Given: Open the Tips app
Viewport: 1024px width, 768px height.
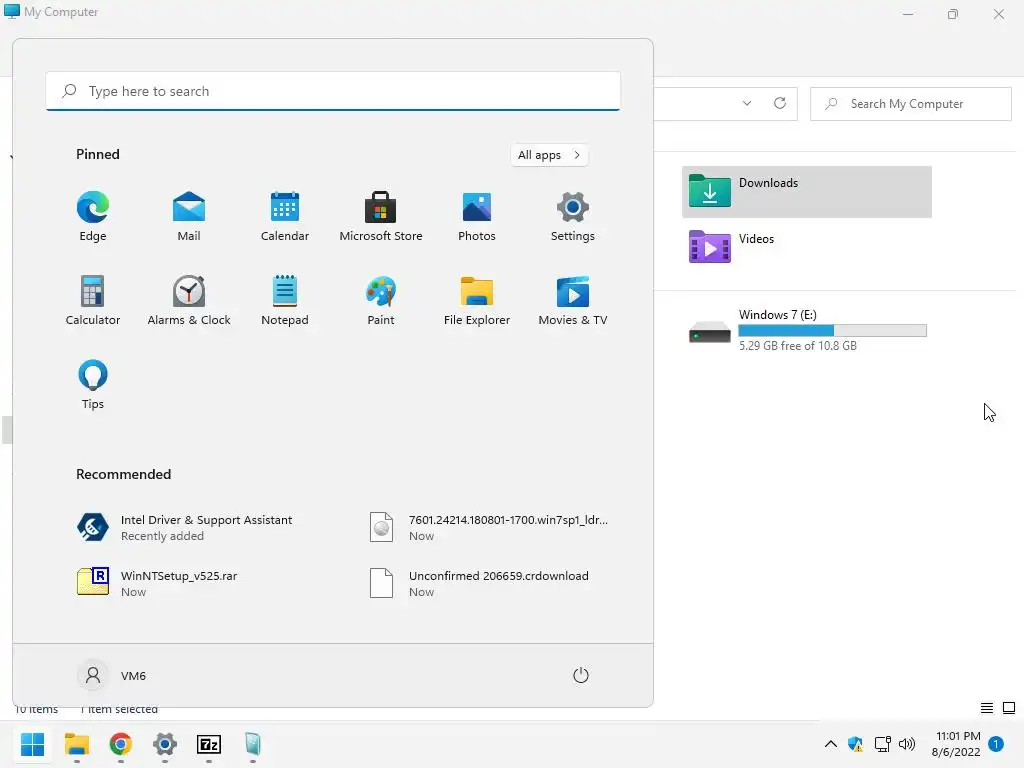Looking at the screenshot, I should coord(93,385).
